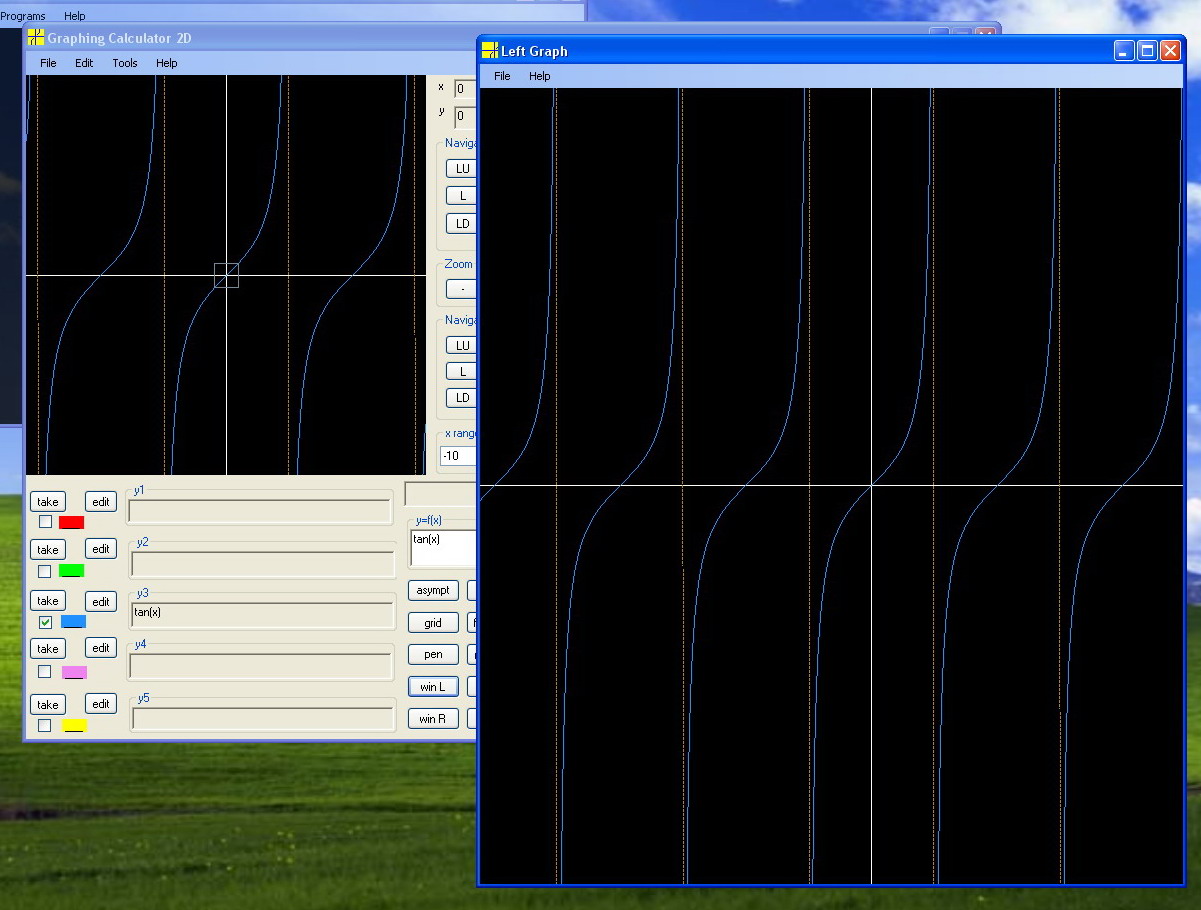Minimize the Left Graph window

[x=1124, y=51]
